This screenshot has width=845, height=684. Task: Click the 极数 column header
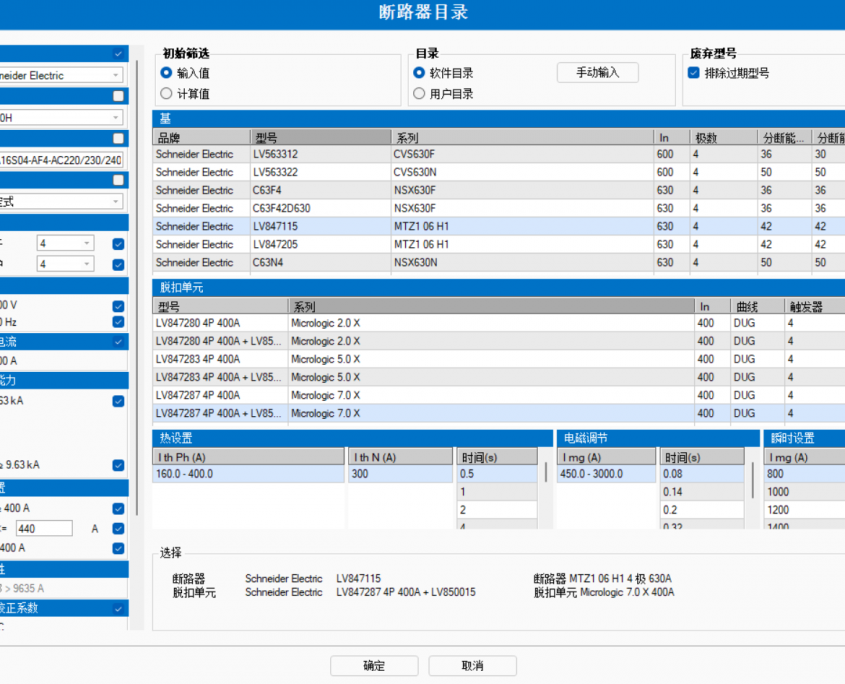click(724, 137)
